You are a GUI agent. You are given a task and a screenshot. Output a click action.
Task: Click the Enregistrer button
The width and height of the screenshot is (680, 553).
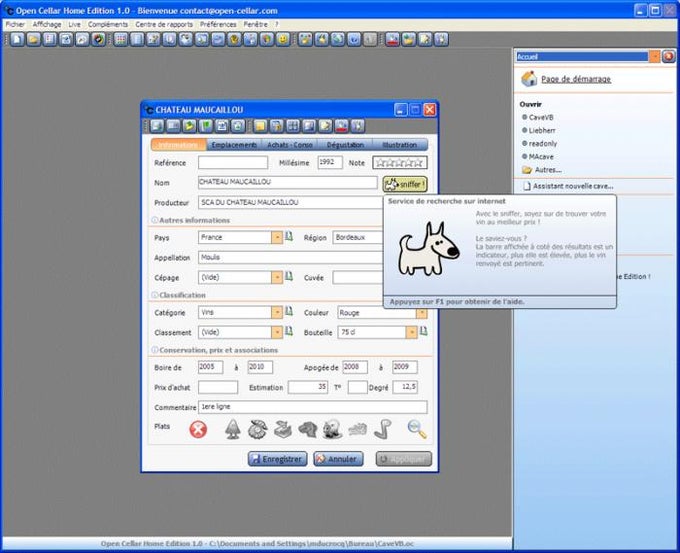click(278, 459)
